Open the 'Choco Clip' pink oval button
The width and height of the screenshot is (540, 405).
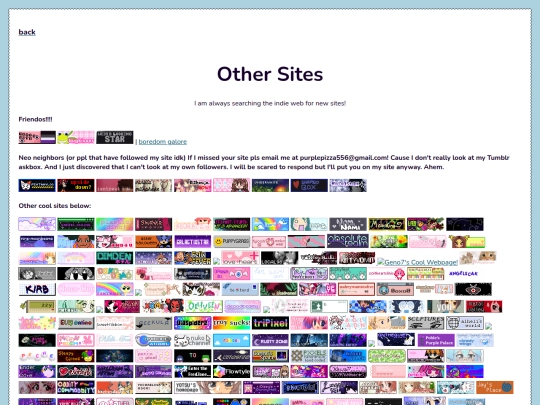click(76, 289)
